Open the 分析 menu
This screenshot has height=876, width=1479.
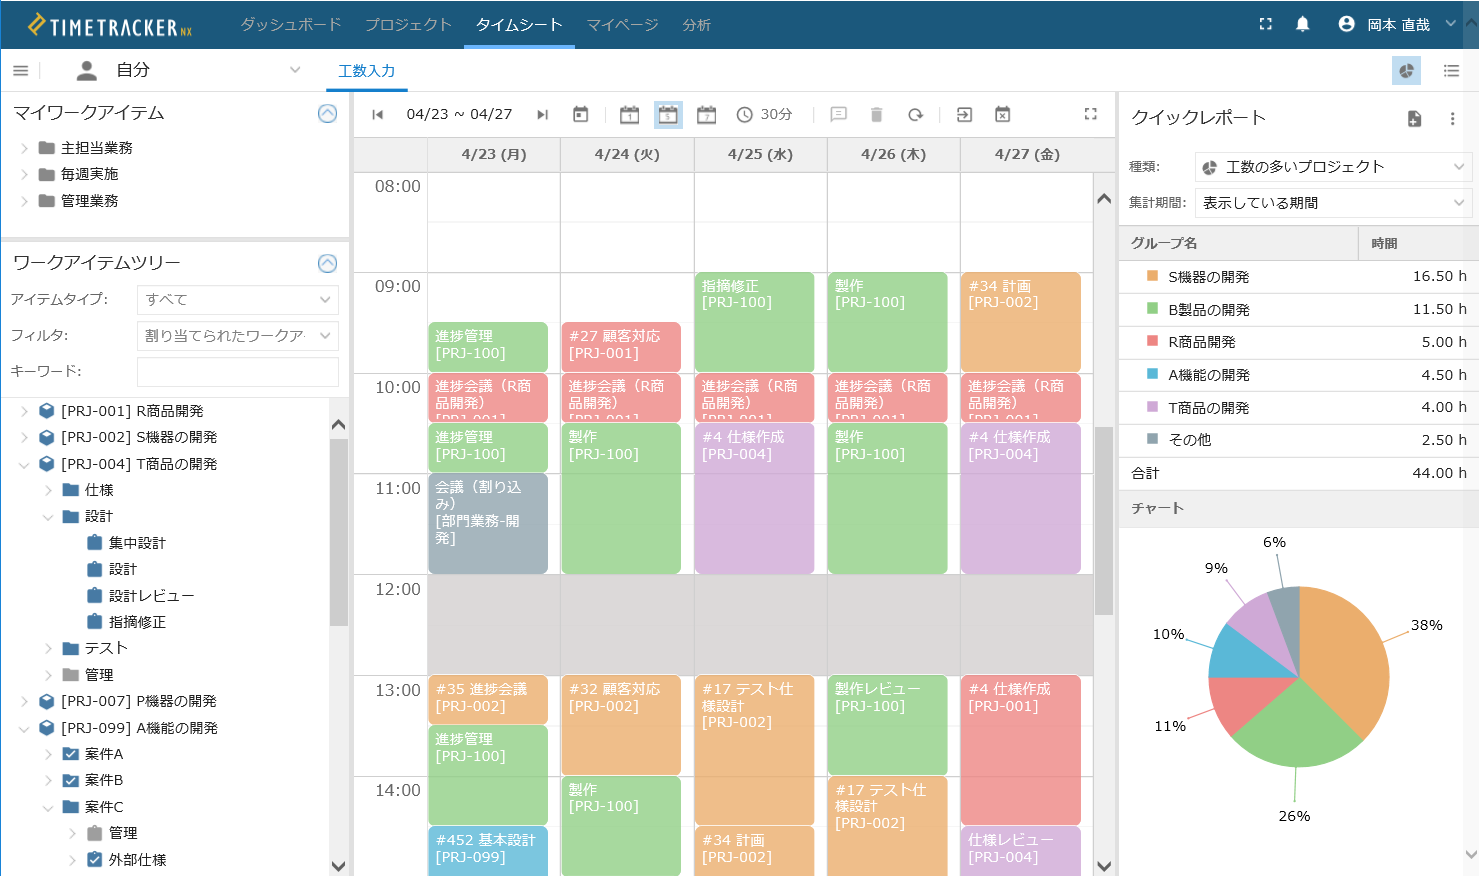tap(697, 24)
